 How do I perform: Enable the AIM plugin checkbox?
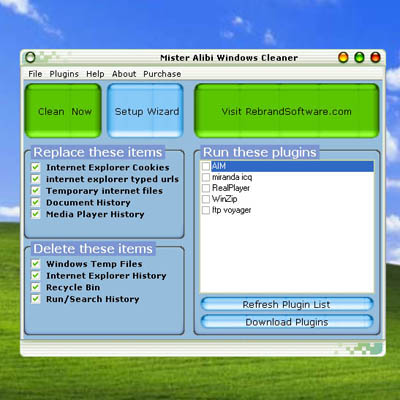pyautogui.click(x=206, y=166)
